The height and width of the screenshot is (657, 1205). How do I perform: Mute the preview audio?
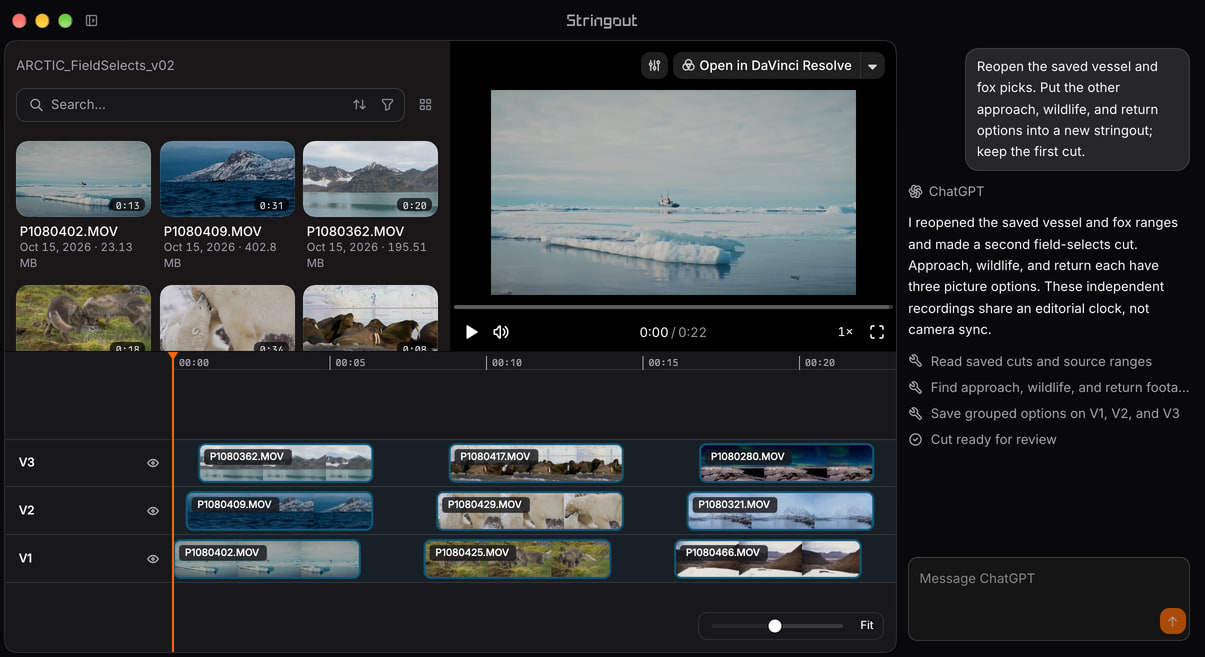click(x=501, y=332)
